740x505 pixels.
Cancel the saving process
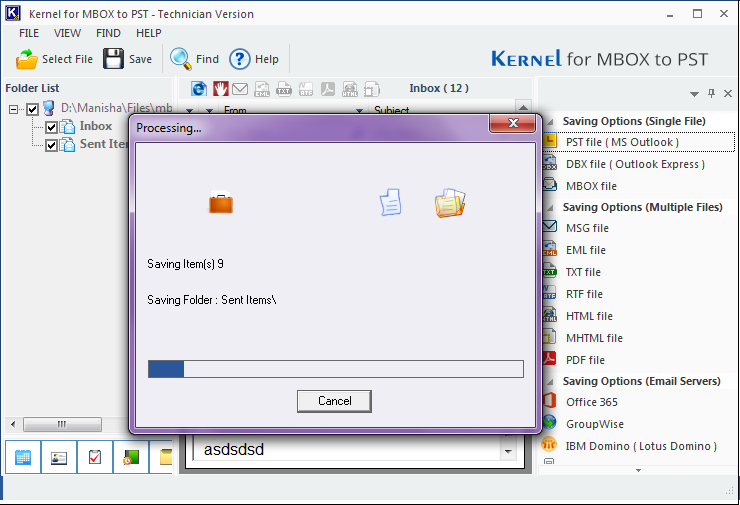point(334,401)
